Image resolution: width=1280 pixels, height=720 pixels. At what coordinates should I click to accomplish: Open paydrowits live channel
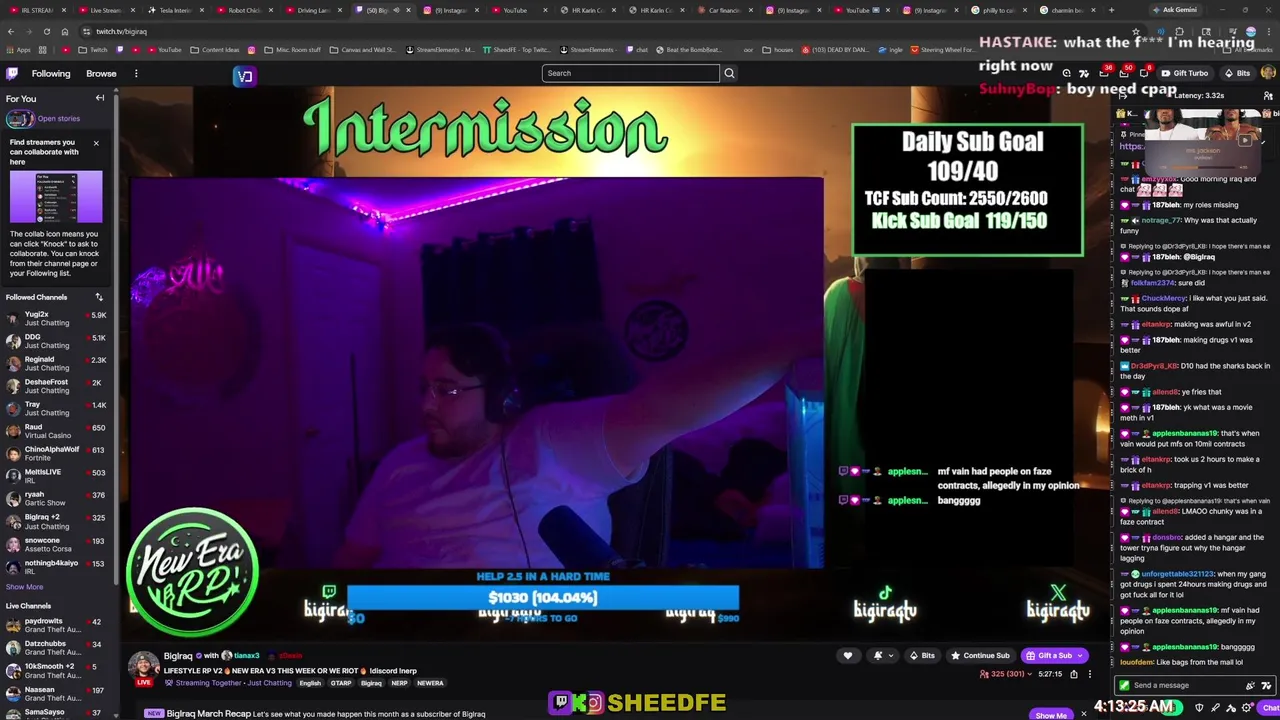[x=57, y=625]
